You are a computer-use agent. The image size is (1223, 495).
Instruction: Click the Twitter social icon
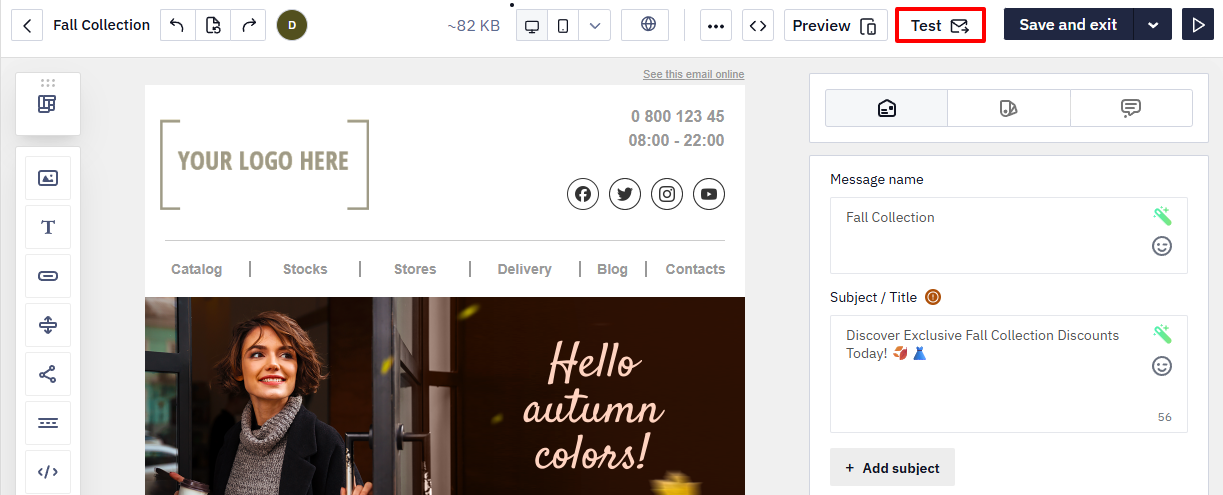[x=625, y=194]
